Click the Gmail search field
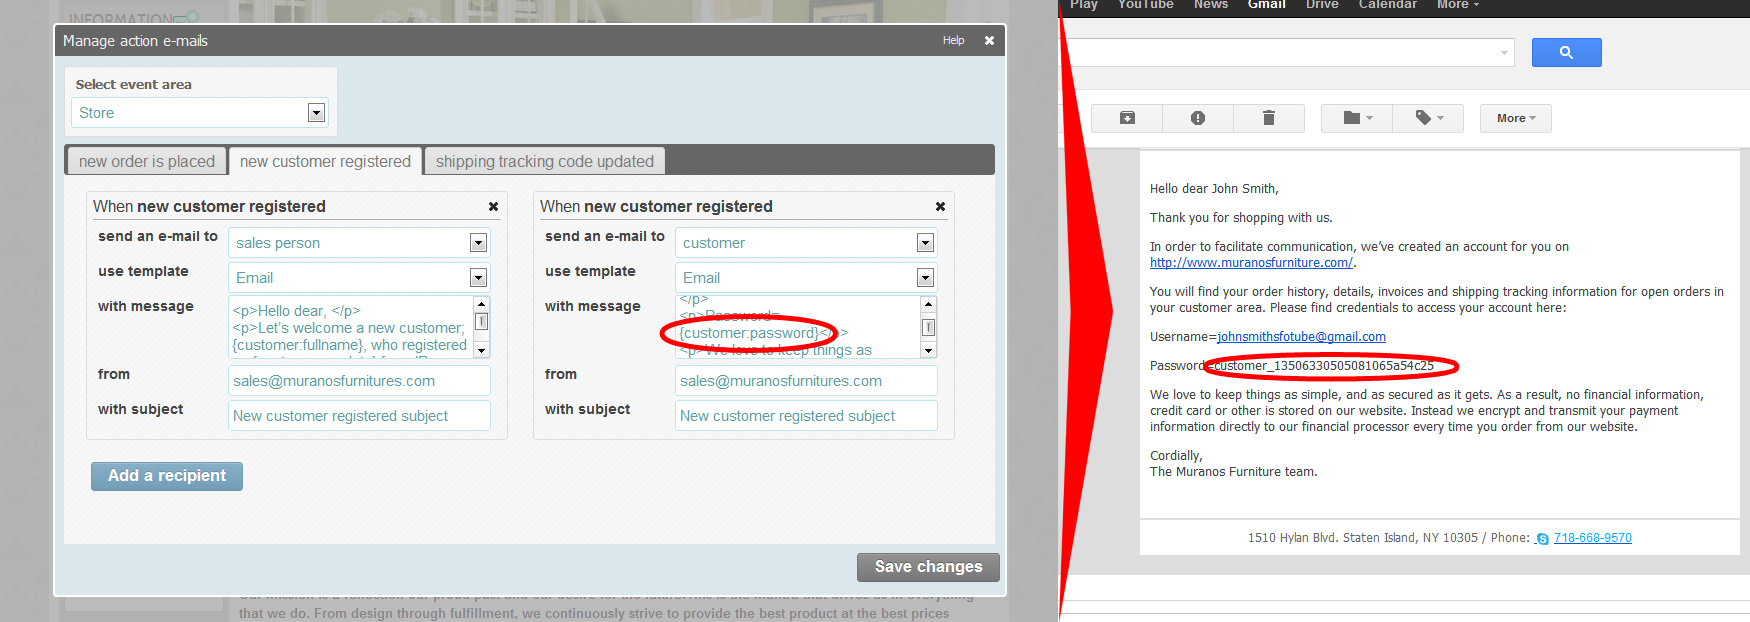This screenshot has width=1750, height=622. click(x=1285, y=53)
